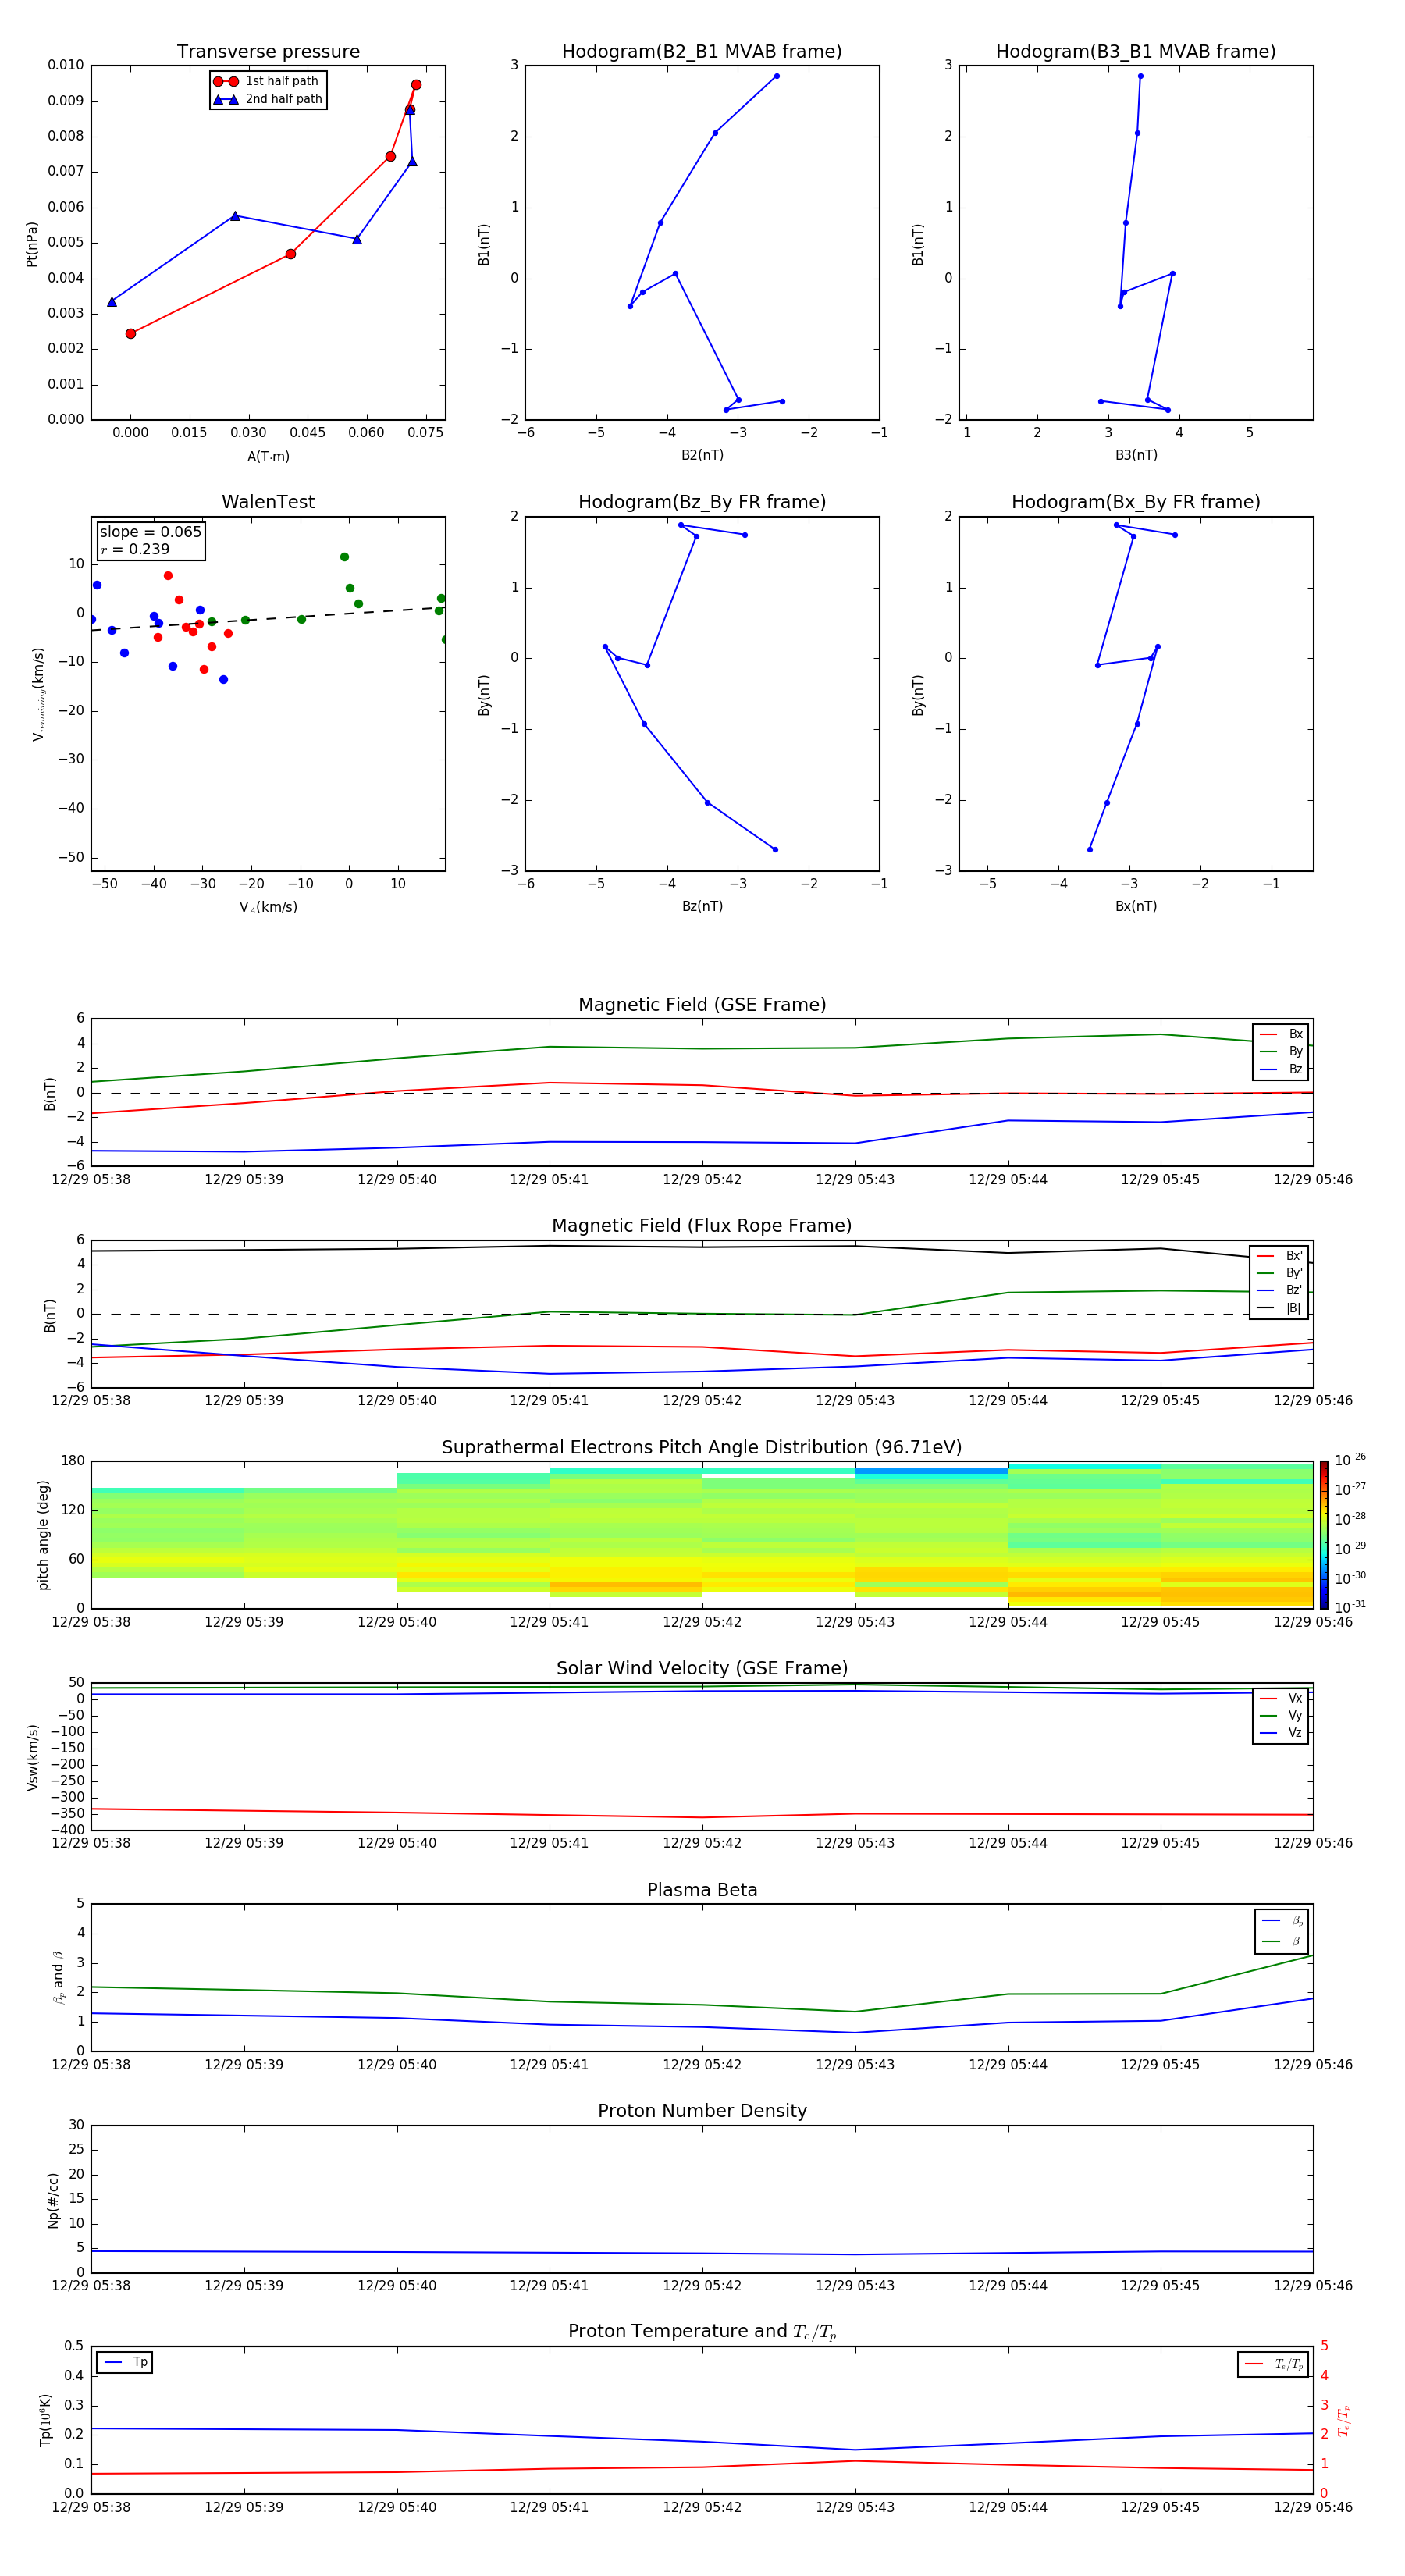
Task: Click the 'Vz' entry in solar wind legend
Action: 1281,1733
